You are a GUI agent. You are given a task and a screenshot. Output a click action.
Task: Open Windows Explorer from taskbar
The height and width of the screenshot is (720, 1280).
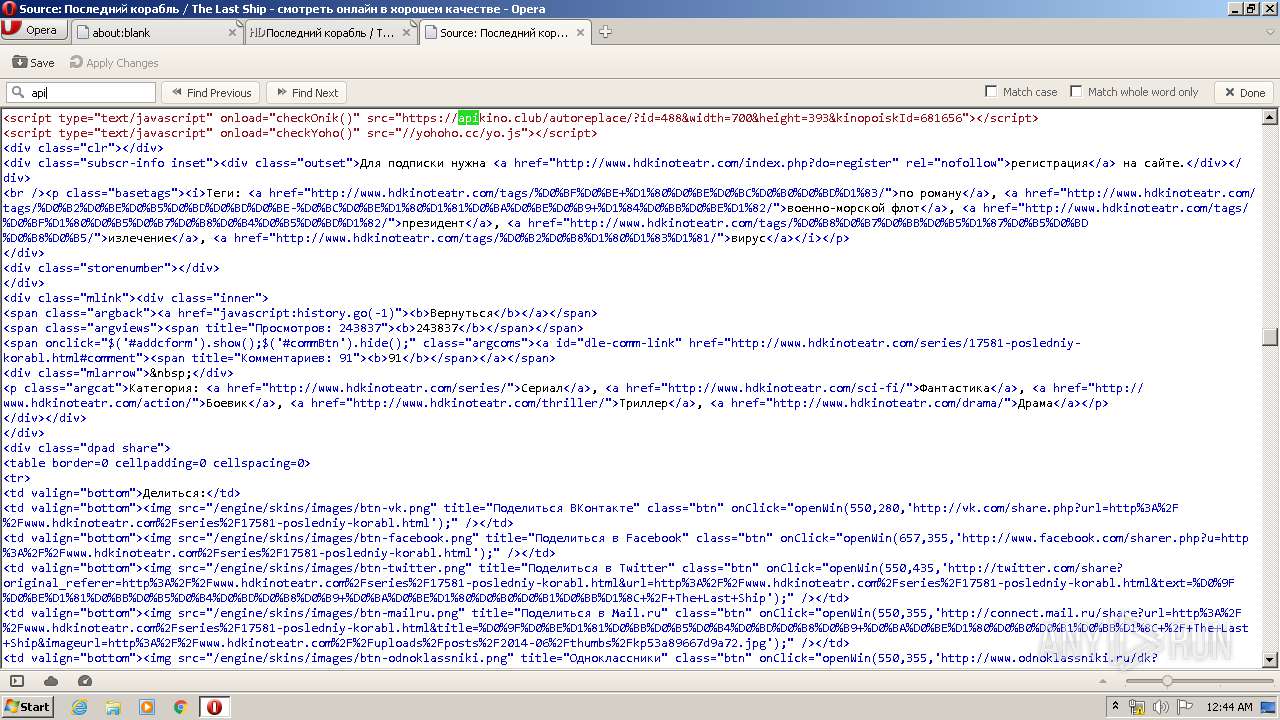tap(113, 707)
